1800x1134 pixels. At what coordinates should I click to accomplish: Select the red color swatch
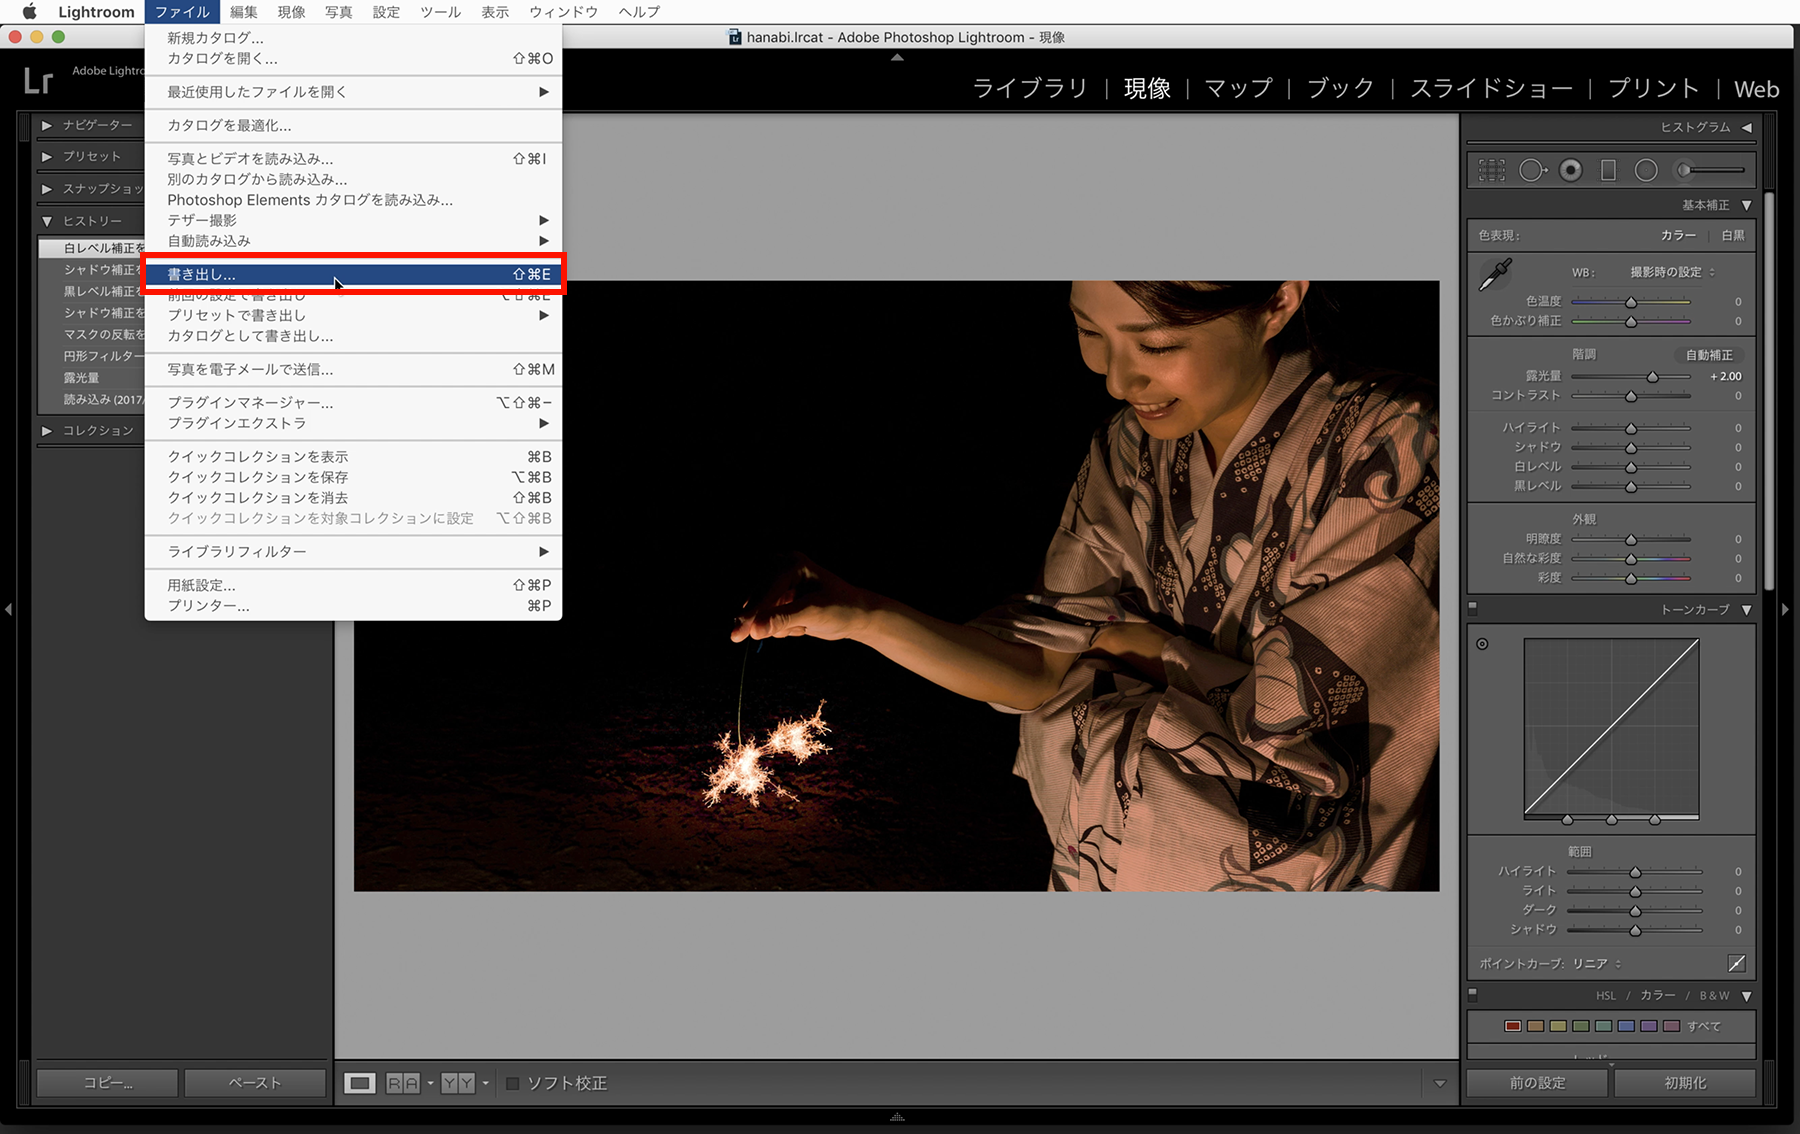point(1513,1026)
